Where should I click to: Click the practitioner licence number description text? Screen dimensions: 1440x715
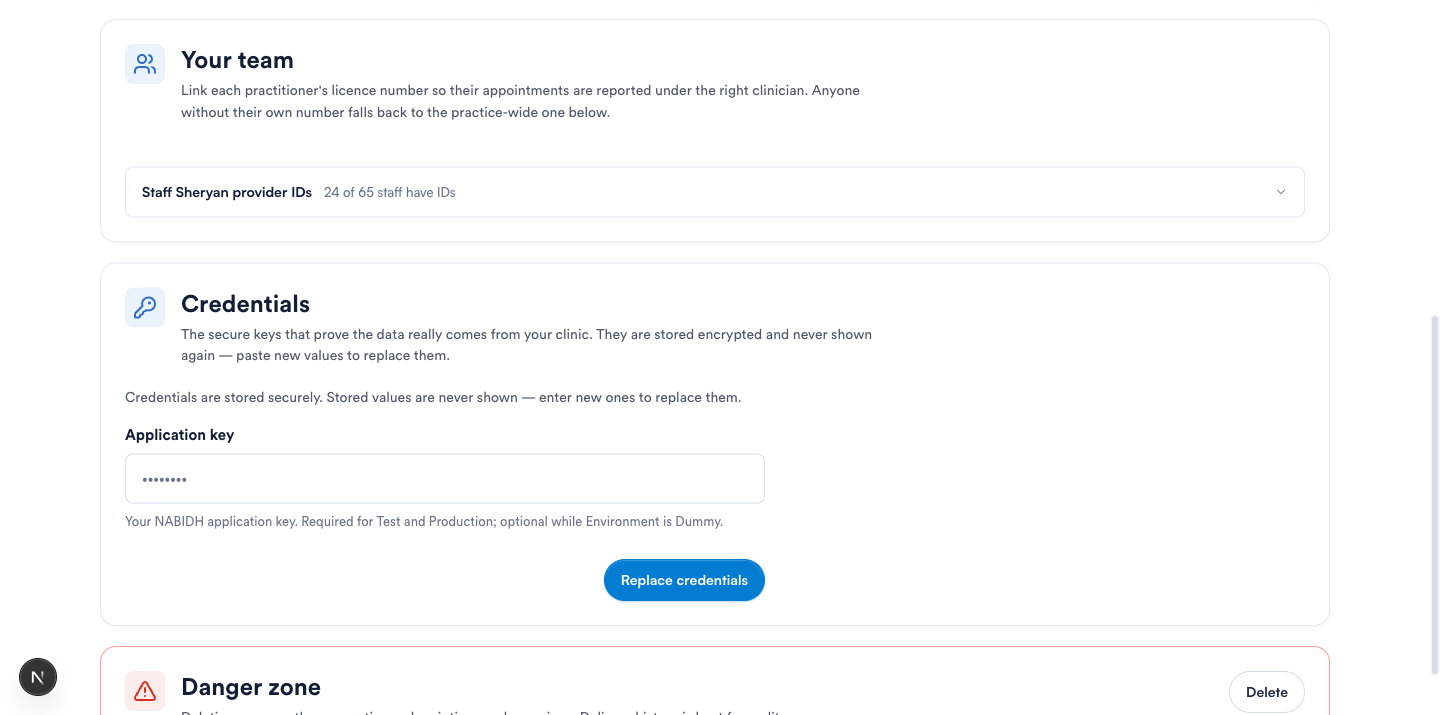tap(520, 101)
